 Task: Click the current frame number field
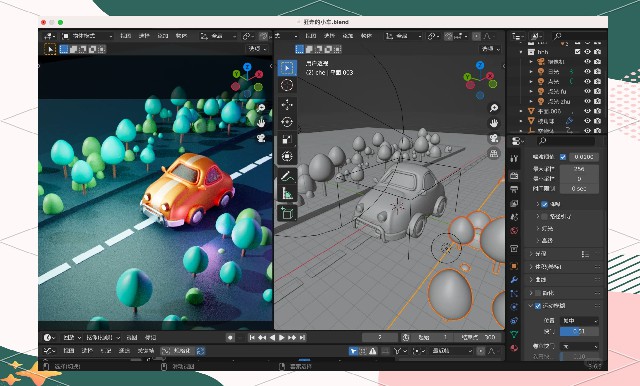(380, 337)
